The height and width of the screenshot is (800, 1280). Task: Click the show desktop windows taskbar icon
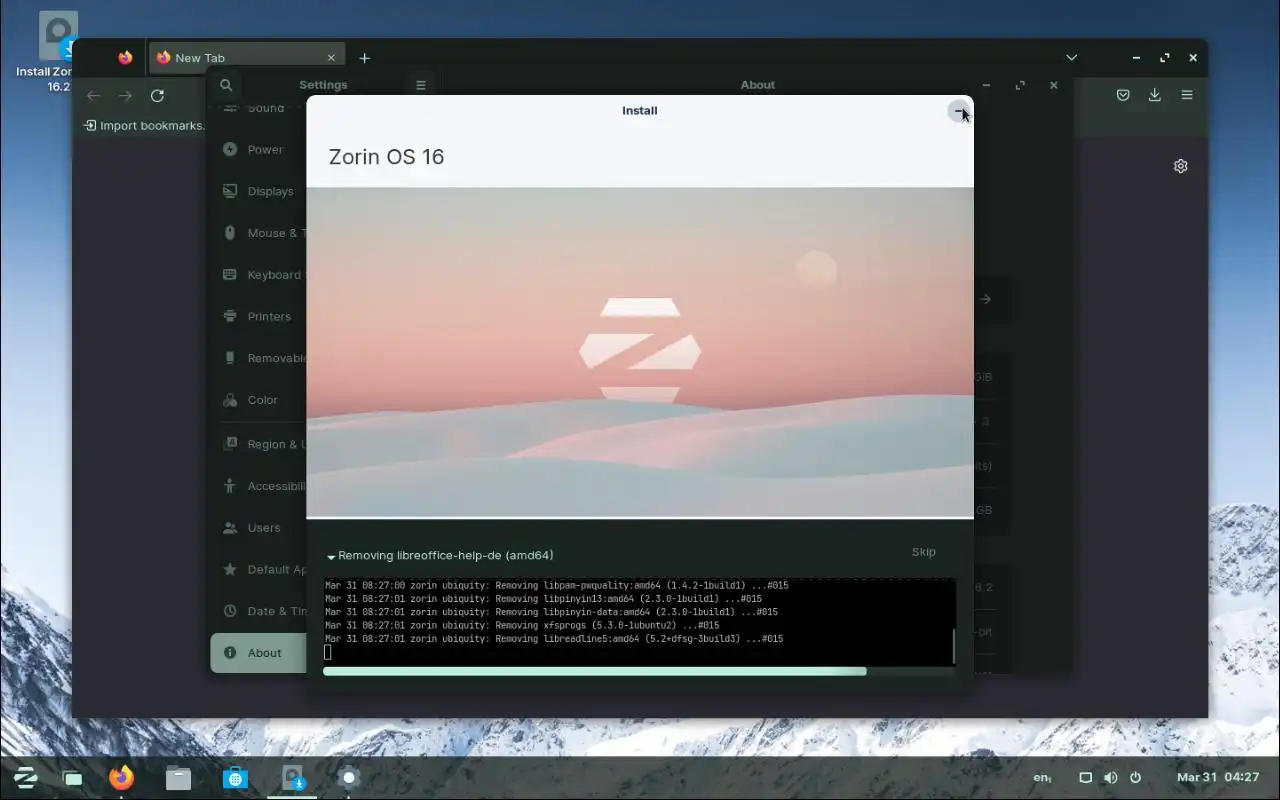point(73,777)
